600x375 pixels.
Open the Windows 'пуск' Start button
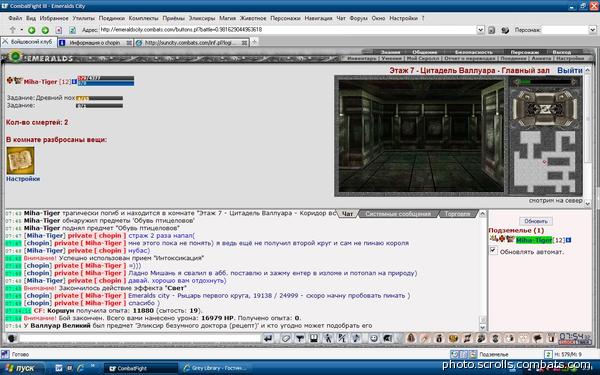(x=22, y=368)
